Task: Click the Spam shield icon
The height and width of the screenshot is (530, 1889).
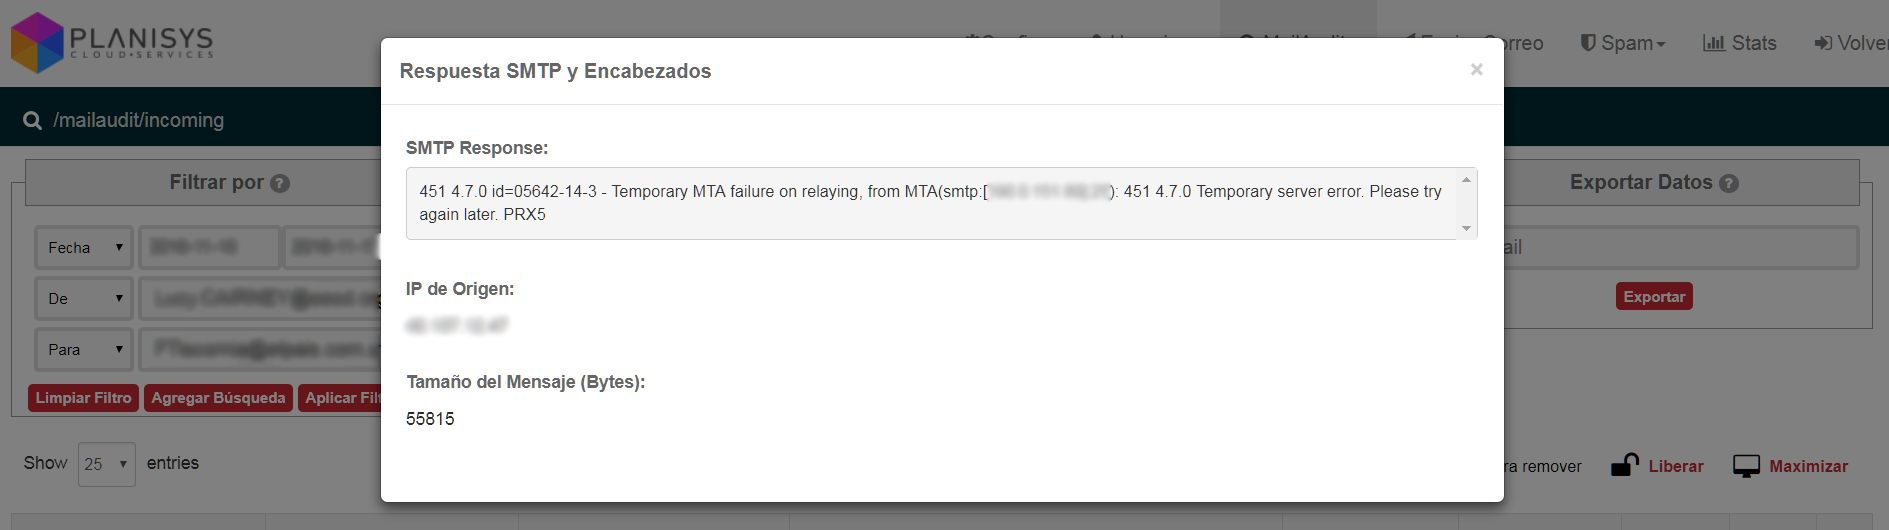Action: pyautogui.click(x=1588, y=43)
